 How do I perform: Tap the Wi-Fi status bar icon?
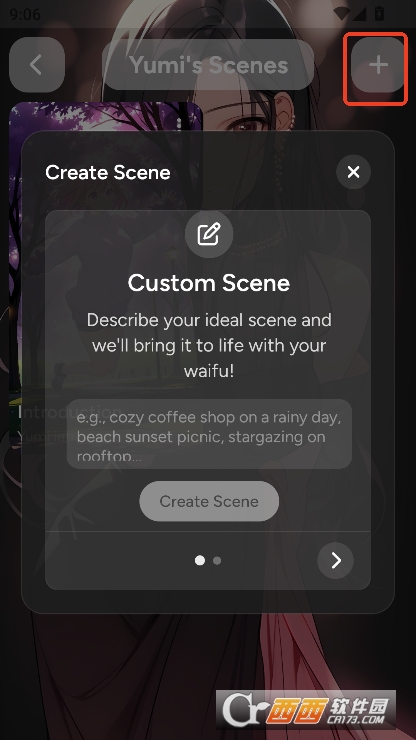click(x=342, y=14)
